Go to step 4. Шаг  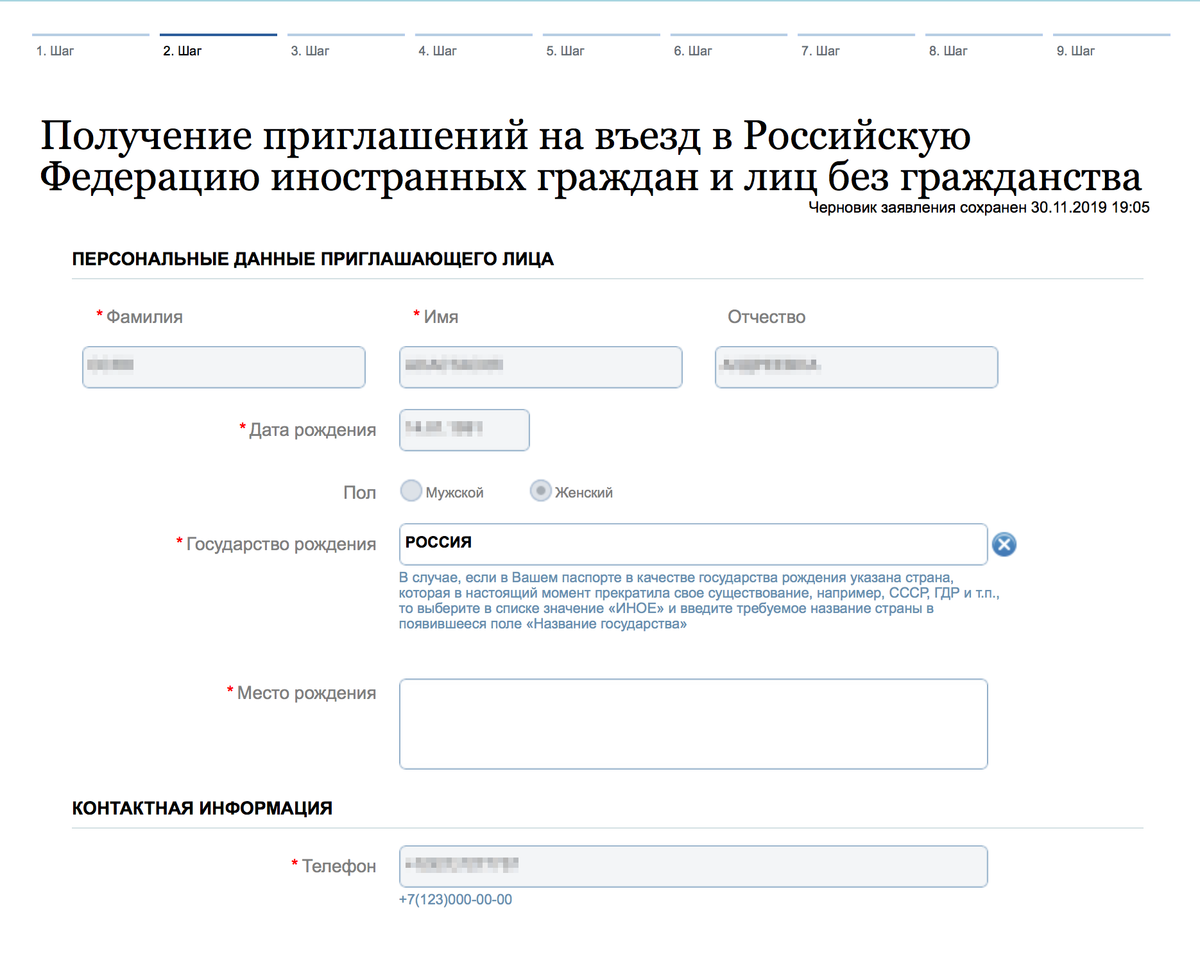tap(474, 45)
